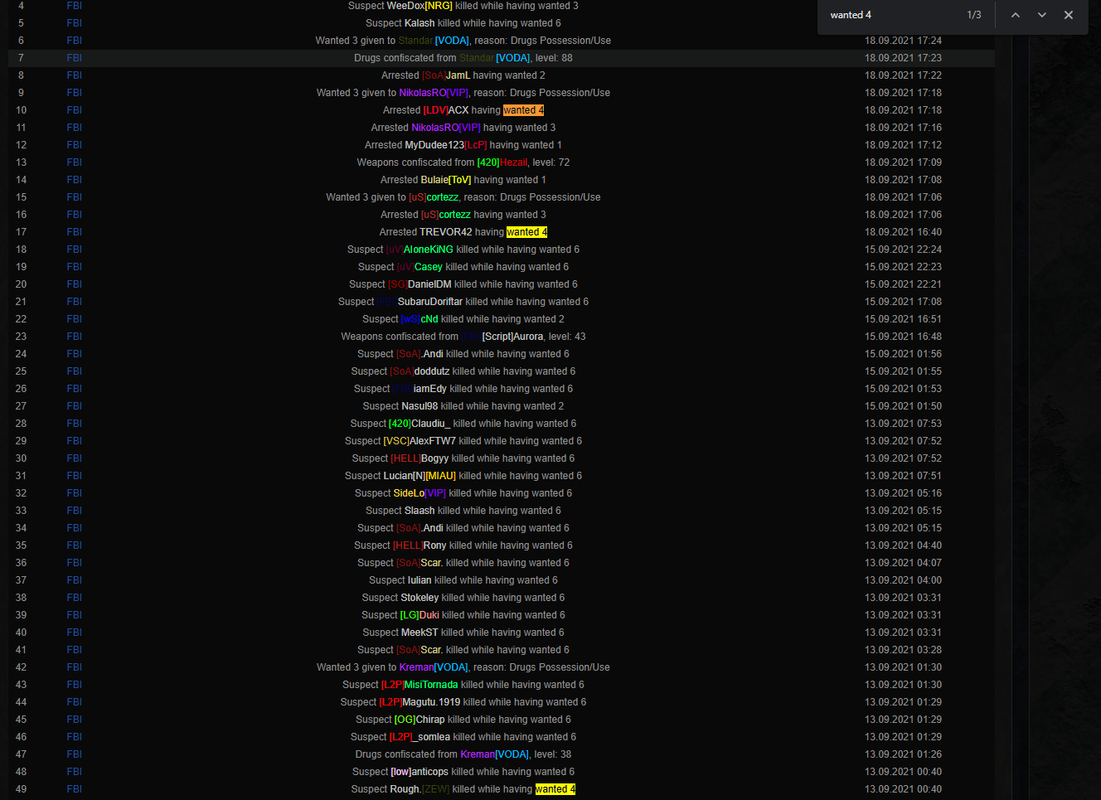Open FBI link in row 4
This screenshot has width=1101, height=800.
point(74,6)
